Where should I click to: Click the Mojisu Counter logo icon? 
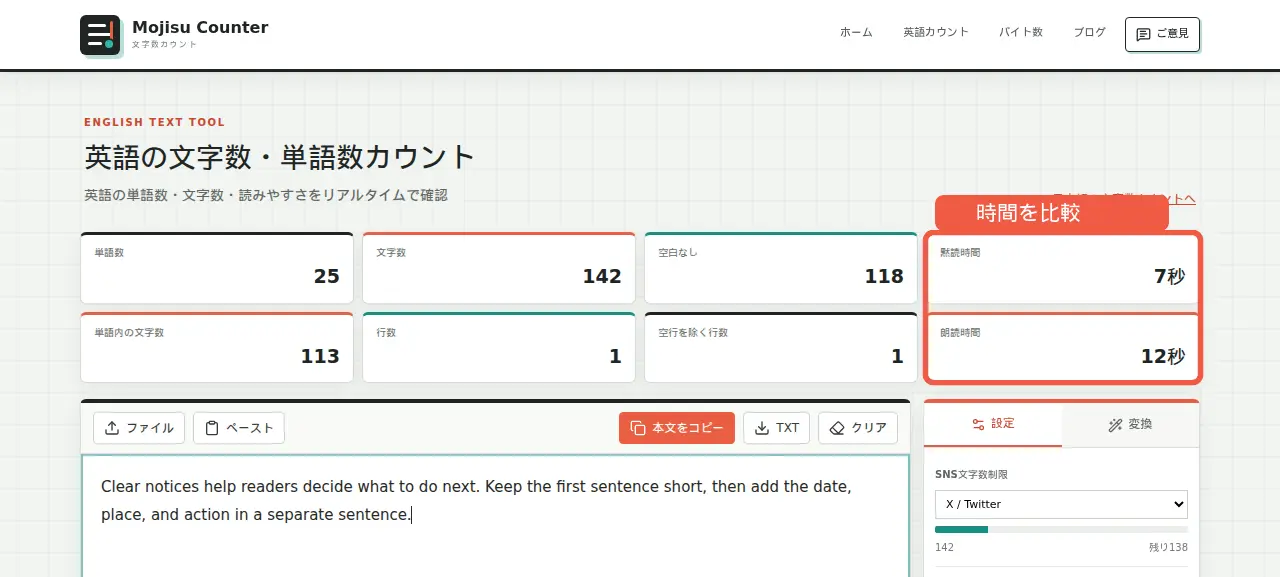(100, 35)
